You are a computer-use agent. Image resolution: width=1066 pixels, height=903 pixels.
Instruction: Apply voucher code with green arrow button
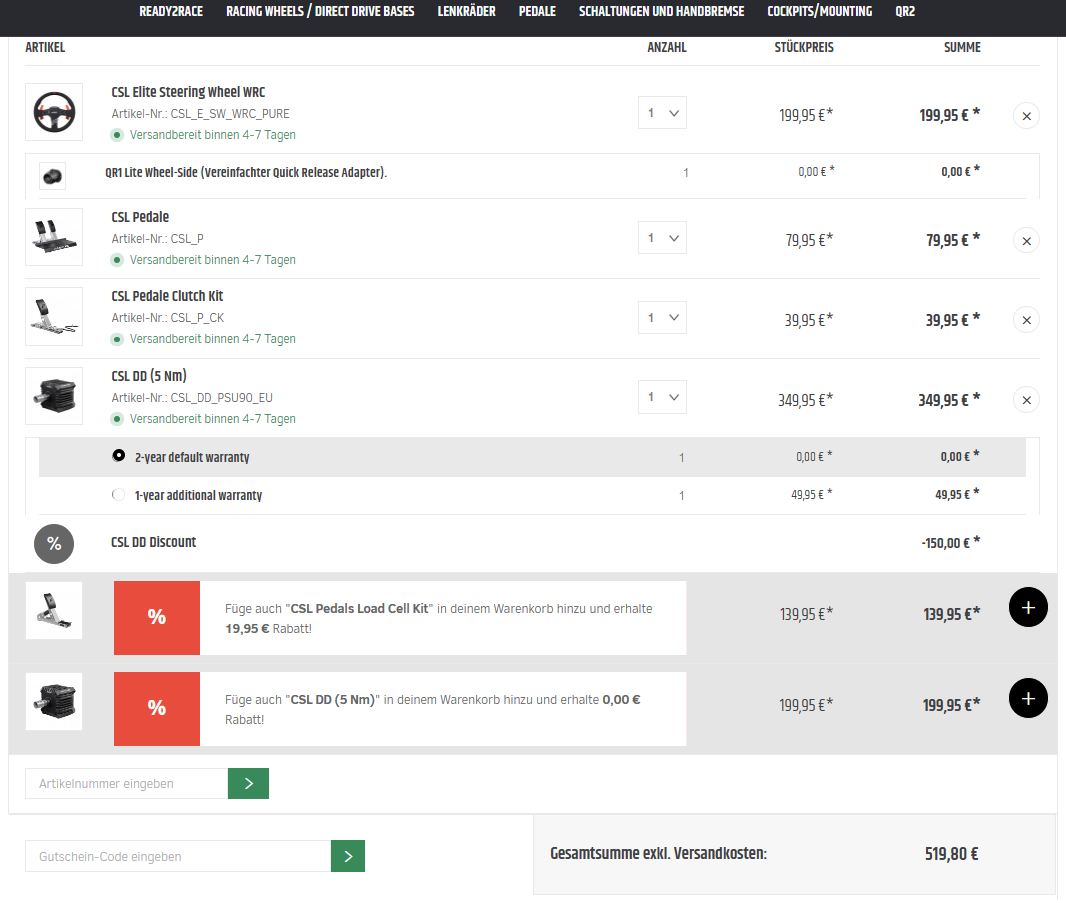[347, 856]
